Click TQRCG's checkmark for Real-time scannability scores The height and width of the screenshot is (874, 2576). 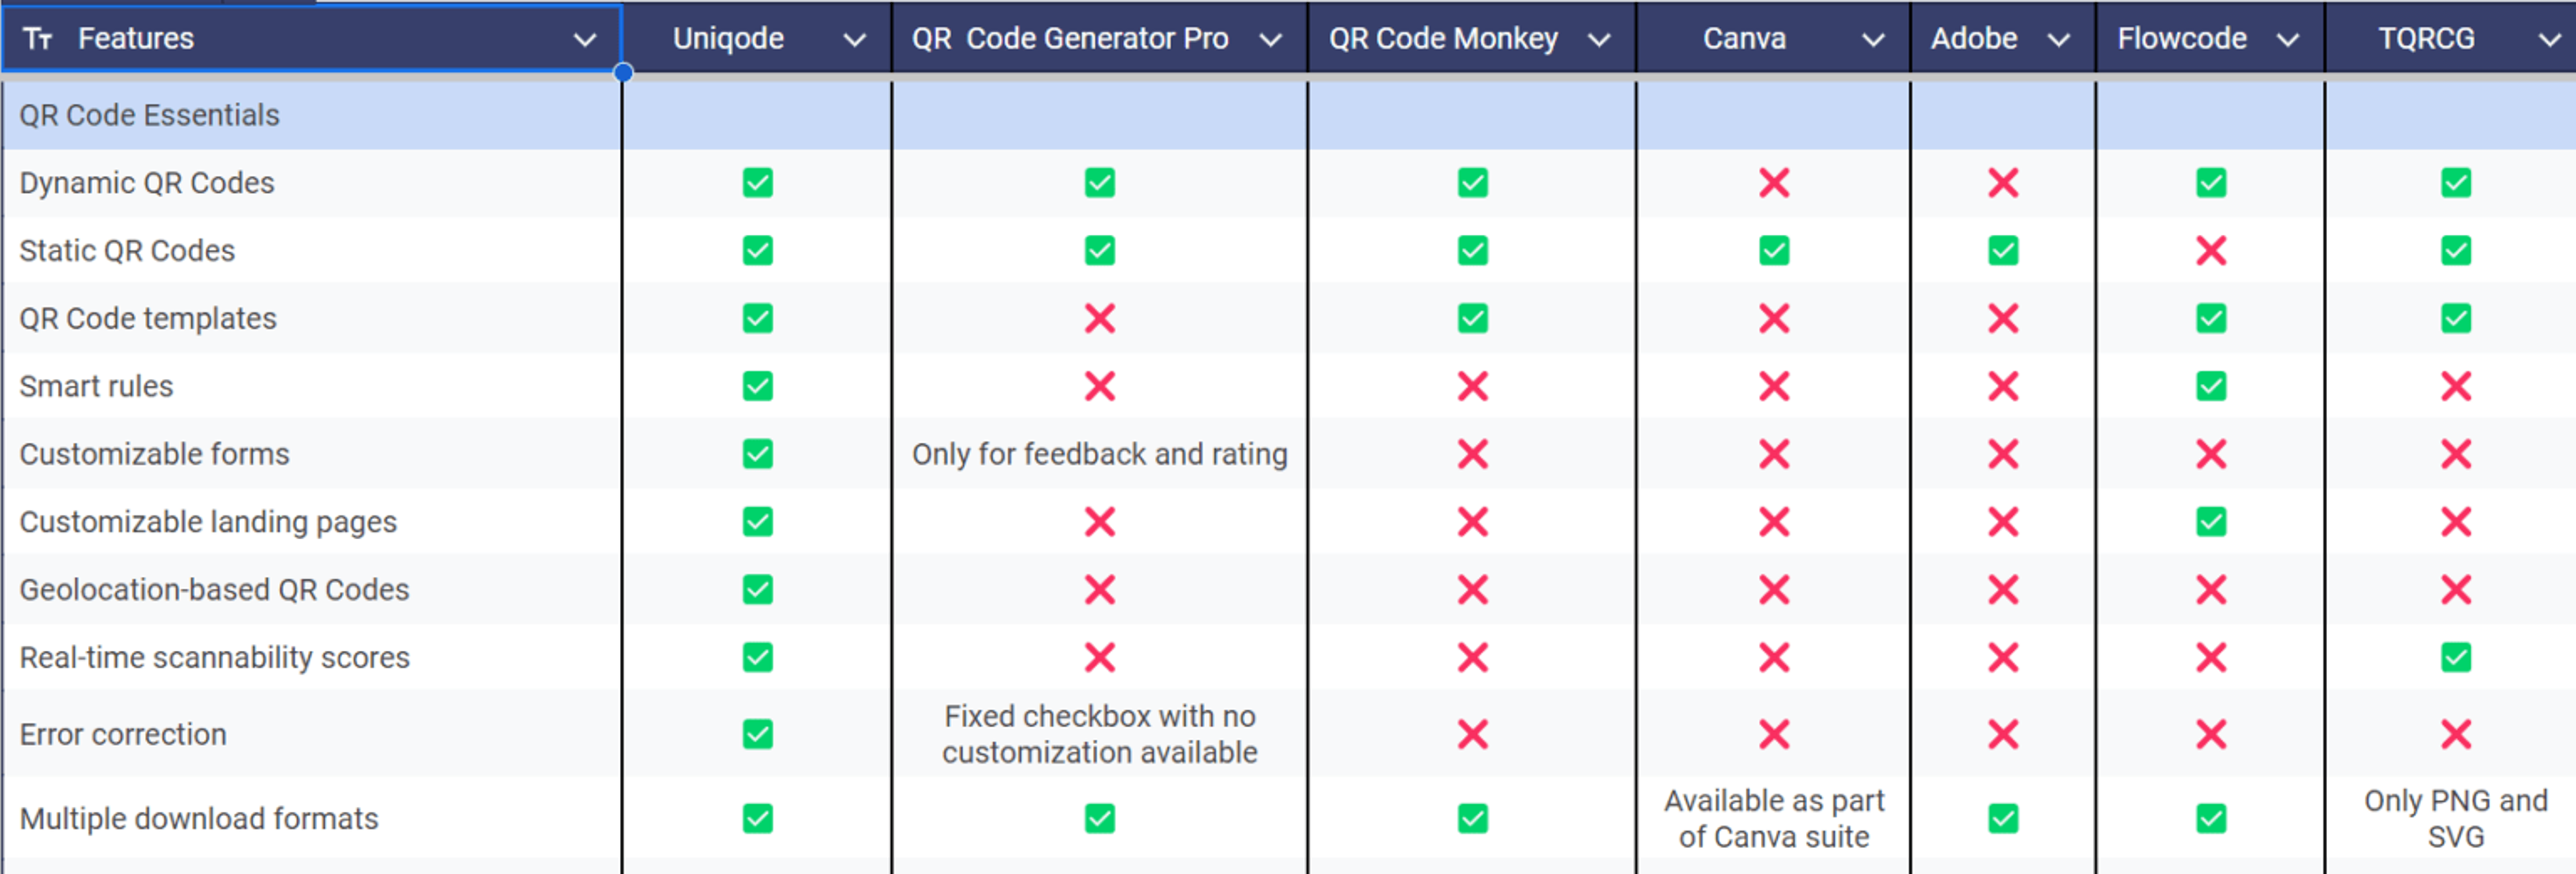coord(2455,657)
